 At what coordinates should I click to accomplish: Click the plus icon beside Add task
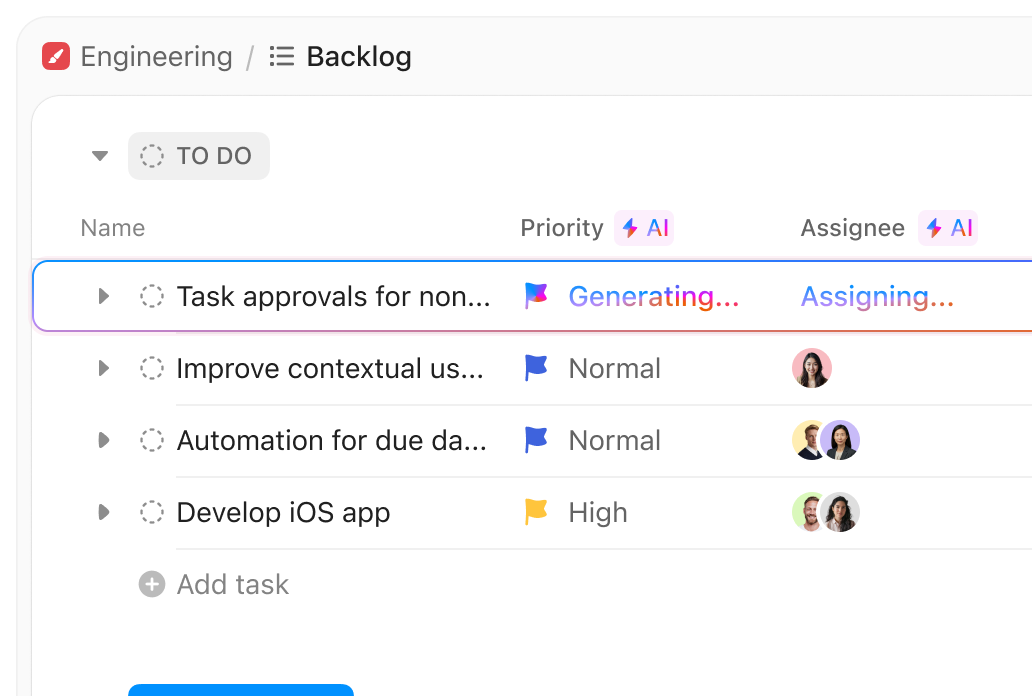[x=150, y=584]
